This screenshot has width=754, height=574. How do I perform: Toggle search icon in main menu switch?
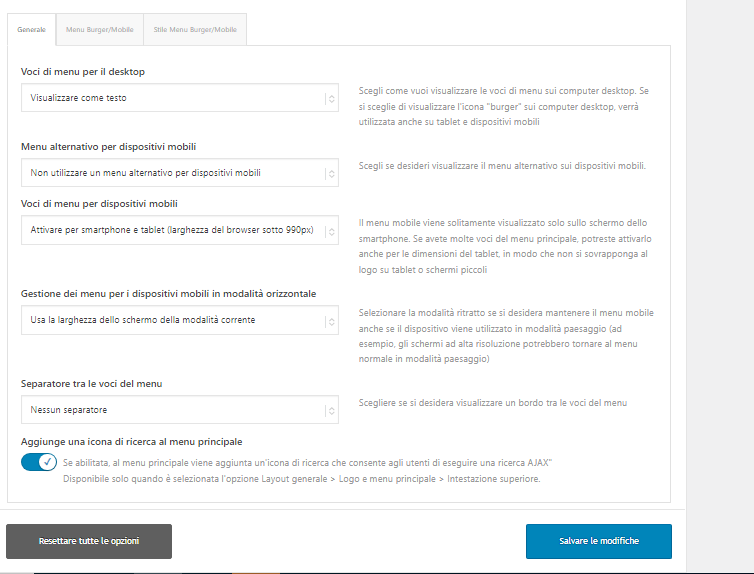(x=39, y=462)
